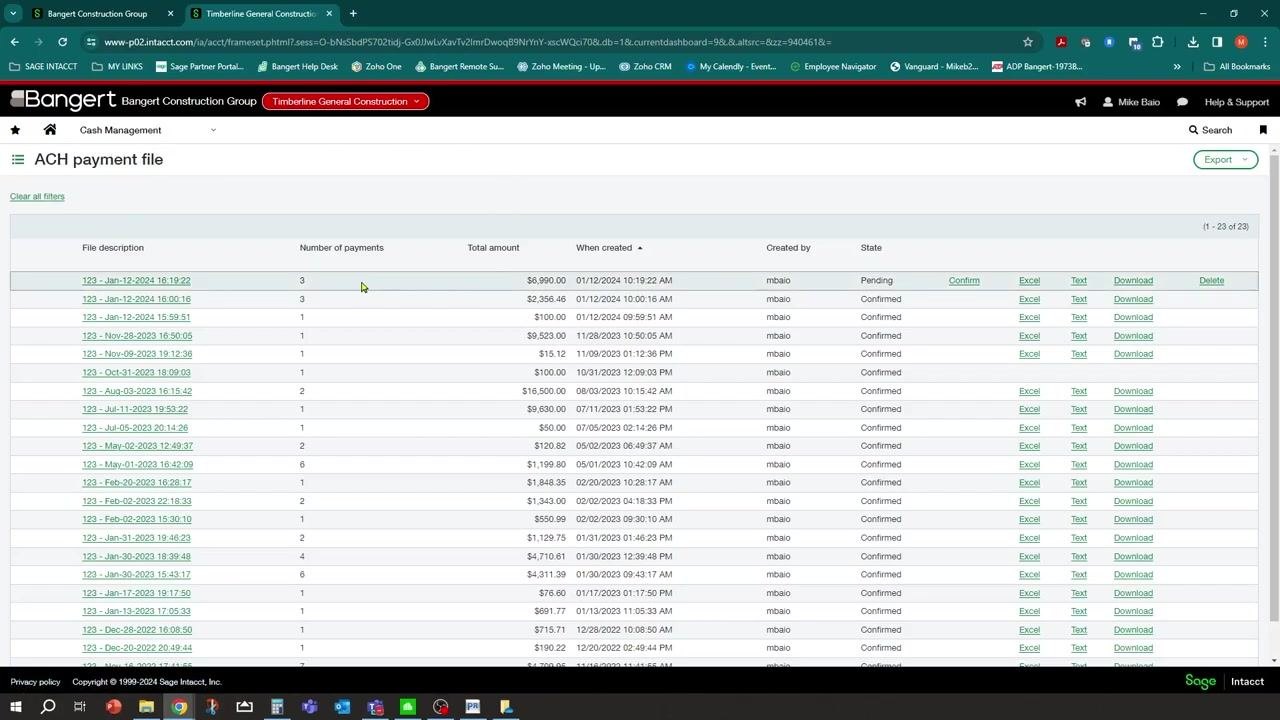Expand the Export dropdown button
Screen dimensions: 1280x720
[x=1225, y=160]
